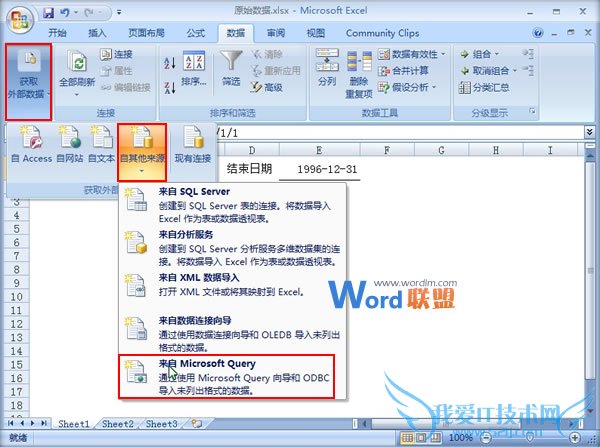Switch to Page Break Preview
600x447 pixels.
tap(435, 437)
